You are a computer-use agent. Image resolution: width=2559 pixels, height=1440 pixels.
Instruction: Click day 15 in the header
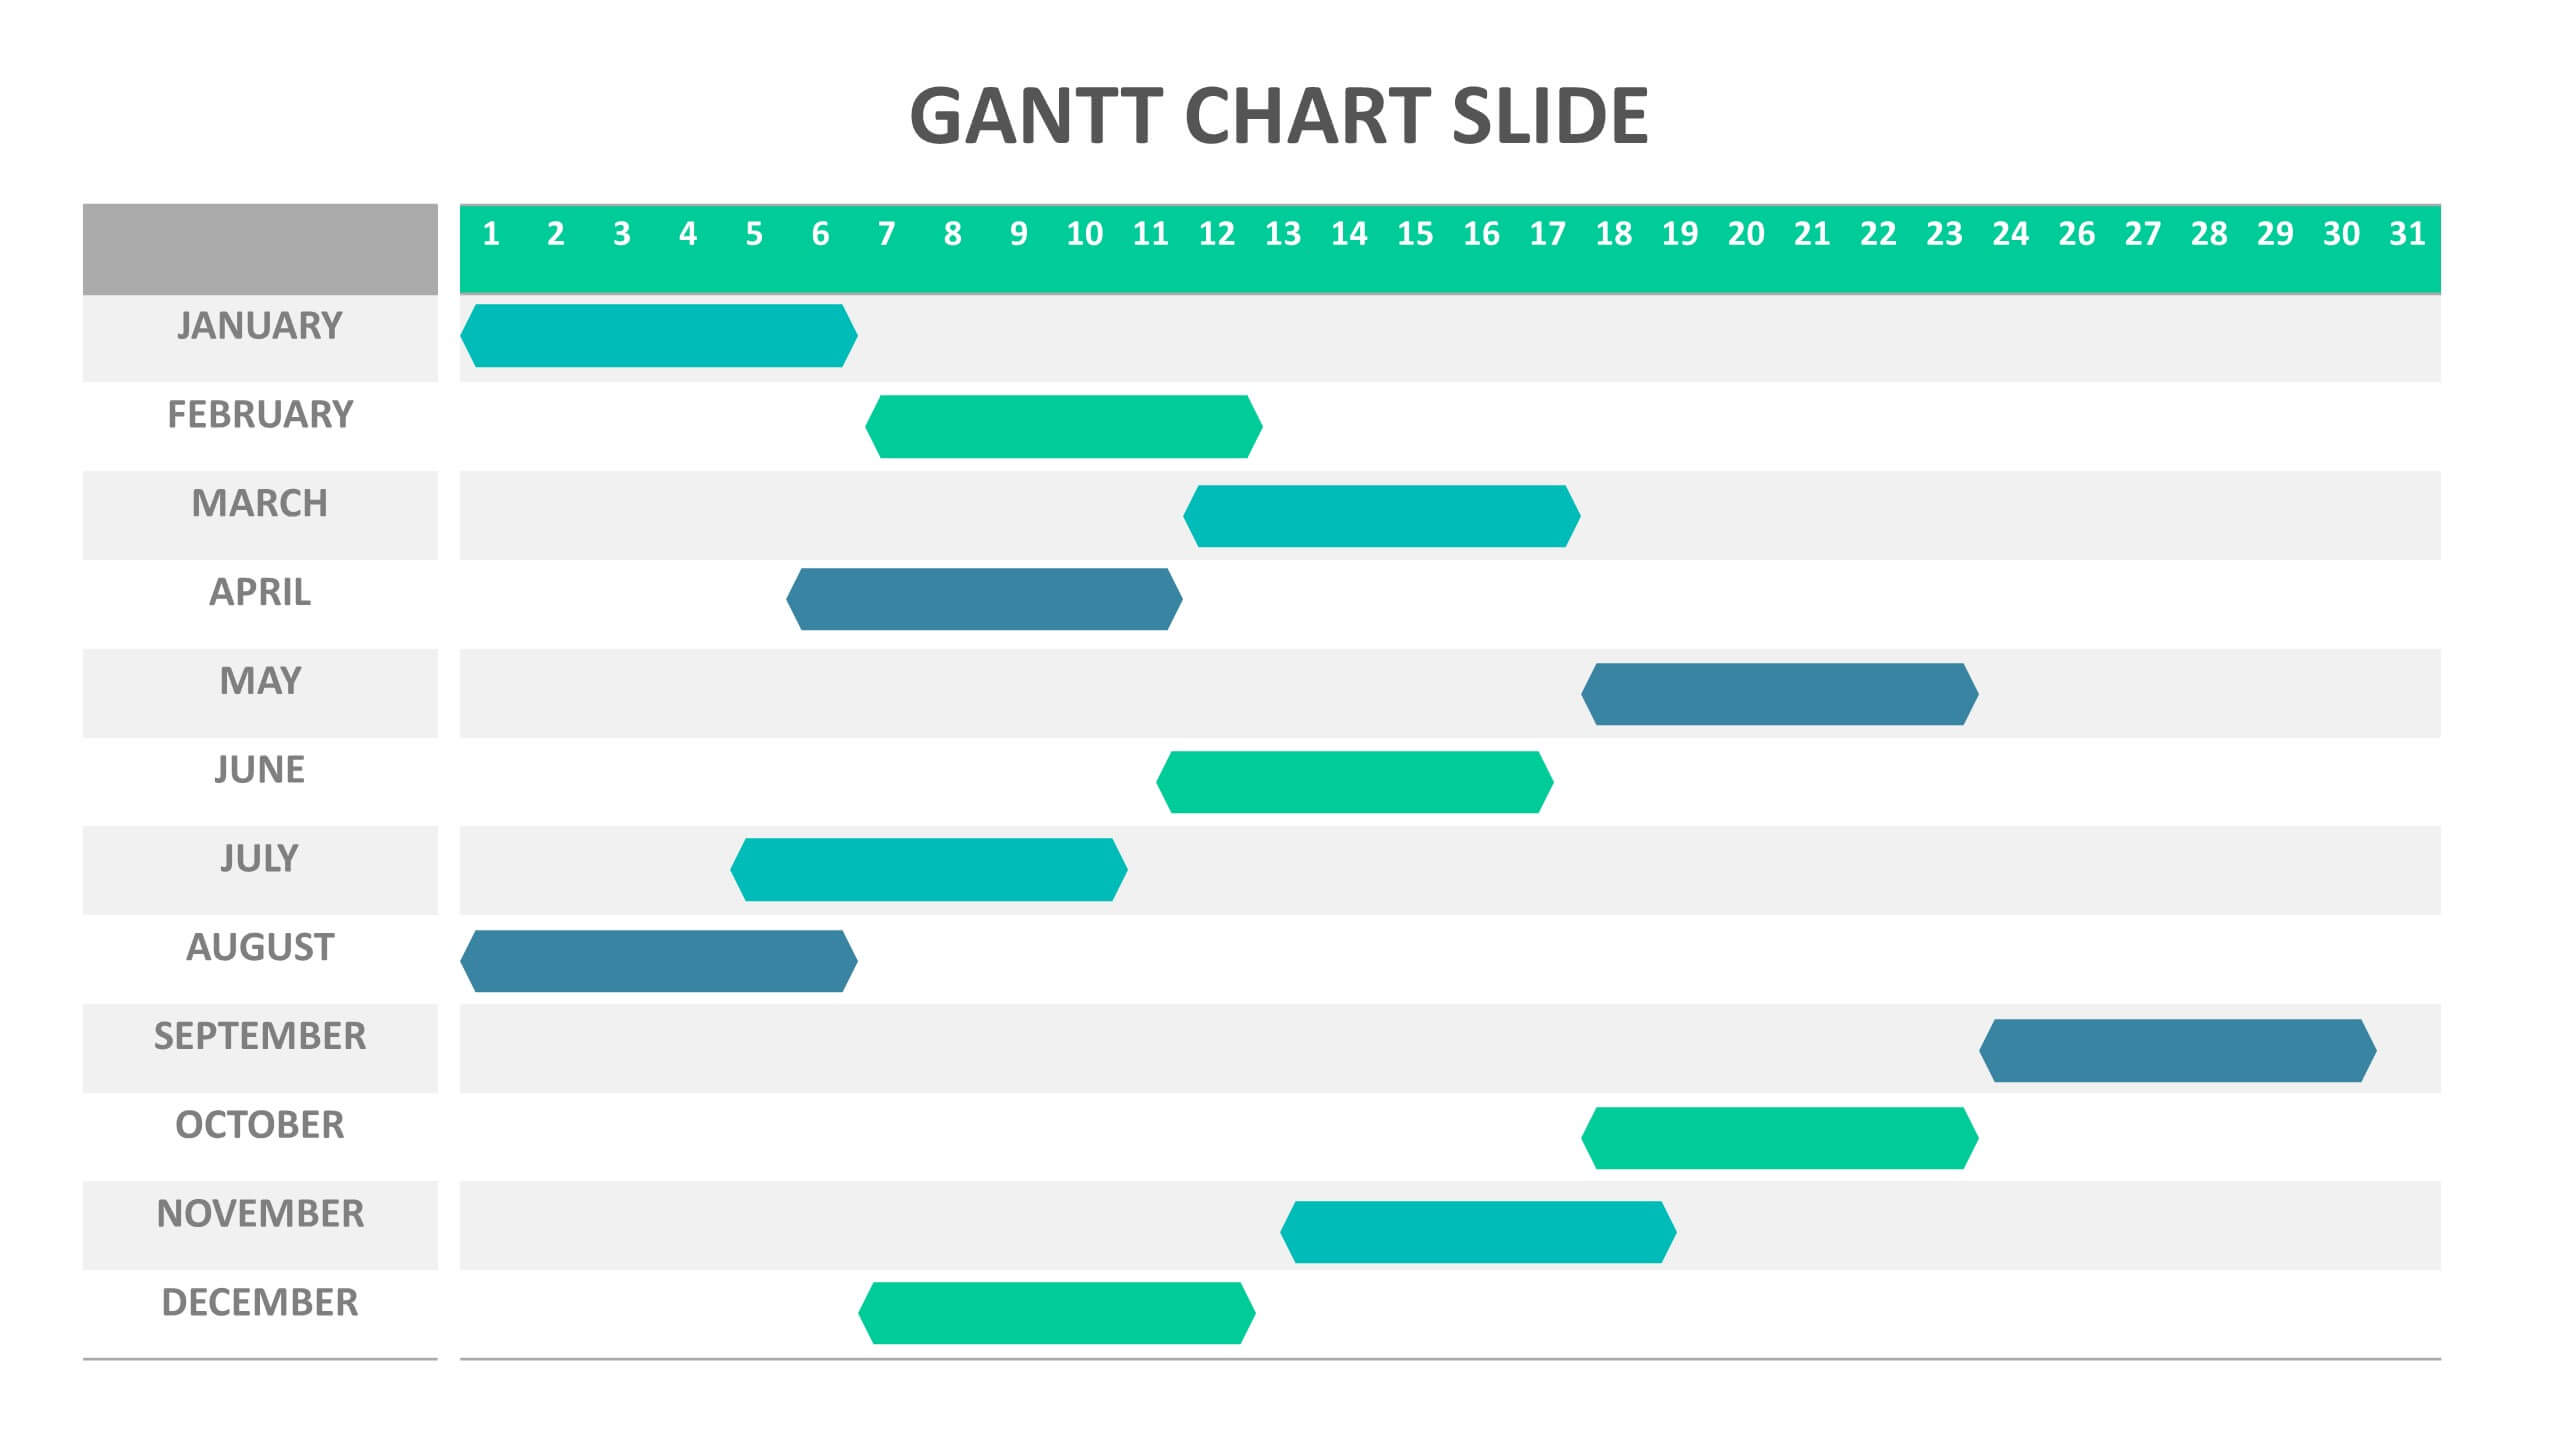tap(1414, 235)
